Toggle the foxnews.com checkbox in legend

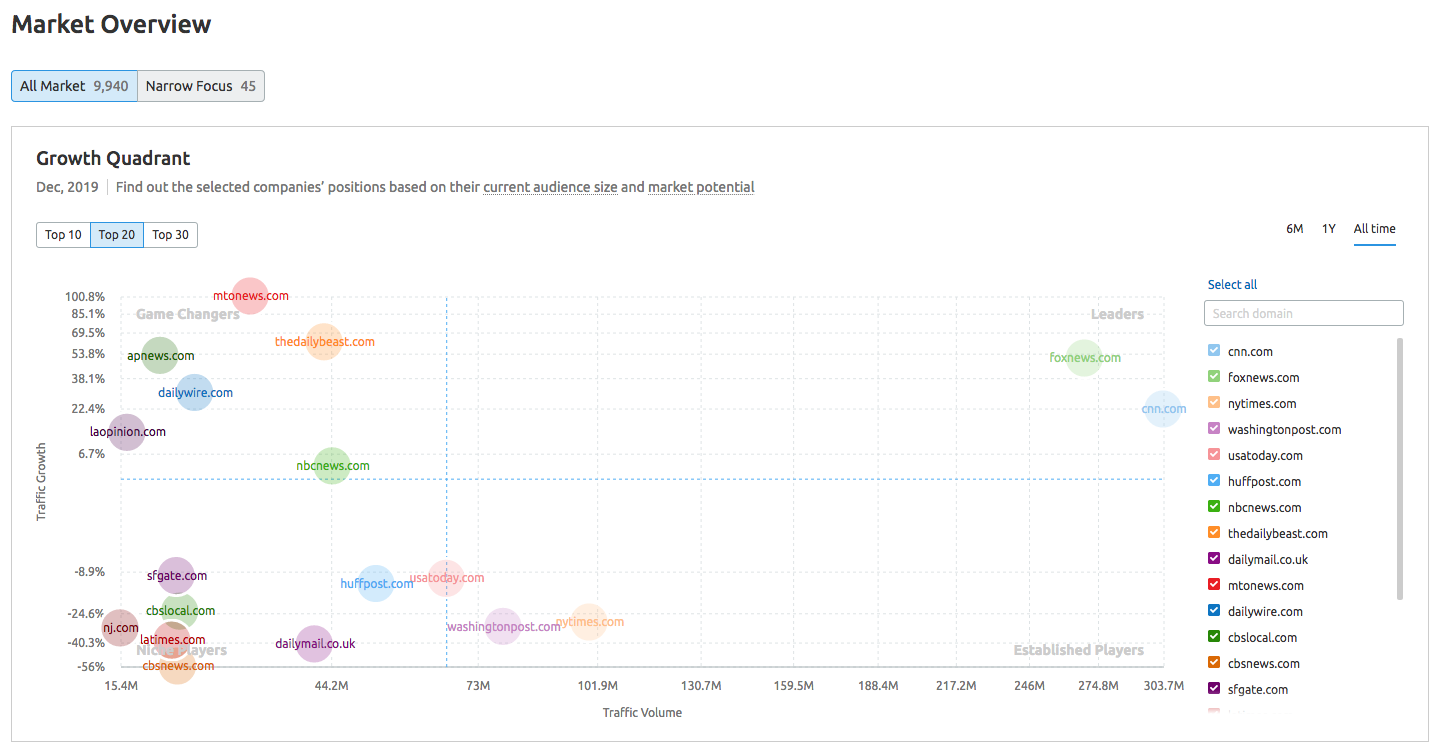pyautogui.click(x=1214, y=377)
